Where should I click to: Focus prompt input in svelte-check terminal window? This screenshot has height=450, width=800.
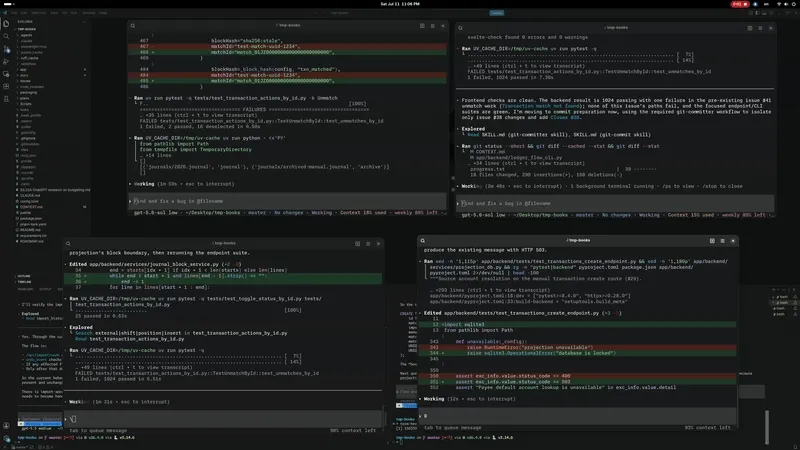point(615,203)
